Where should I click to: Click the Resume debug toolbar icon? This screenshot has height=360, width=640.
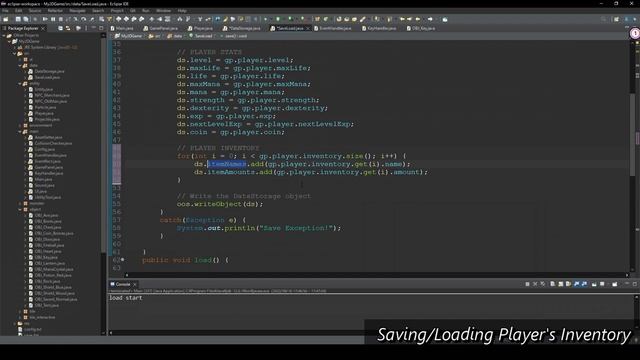point(45,19)
